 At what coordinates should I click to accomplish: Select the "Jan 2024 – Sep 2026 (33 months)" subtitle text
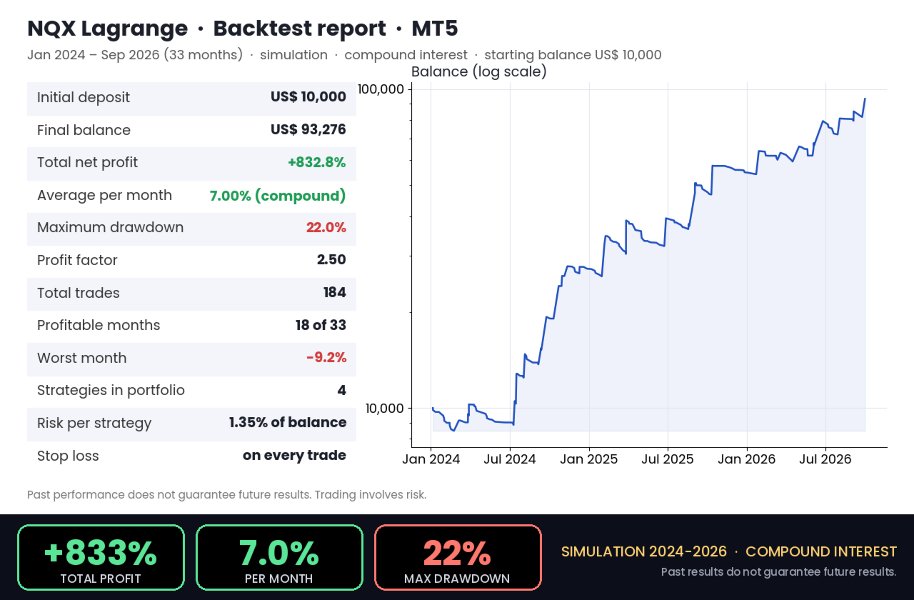point(135,55)
